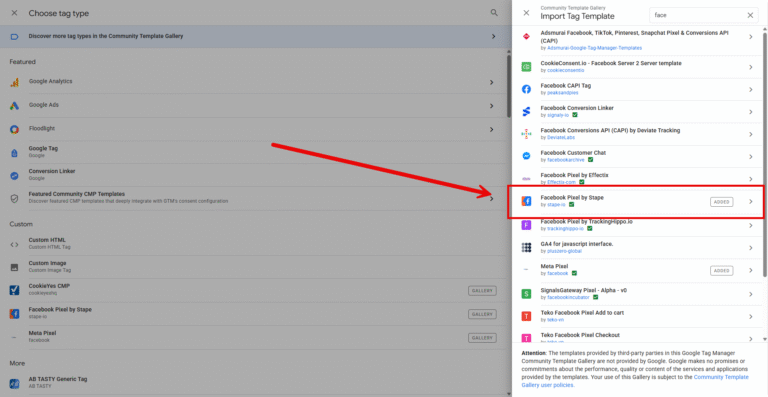The image size is (768, 397).
Task: Select the AB TASTY Generic Tag icon
Action: click(14, 383)
